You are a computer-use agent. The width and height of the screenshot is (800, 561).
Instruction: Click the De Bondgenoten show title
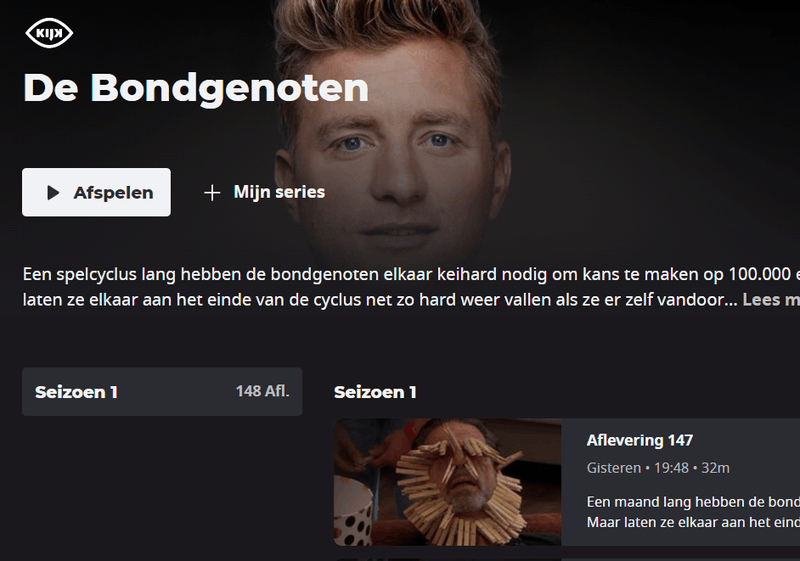(x=196, y=88)
